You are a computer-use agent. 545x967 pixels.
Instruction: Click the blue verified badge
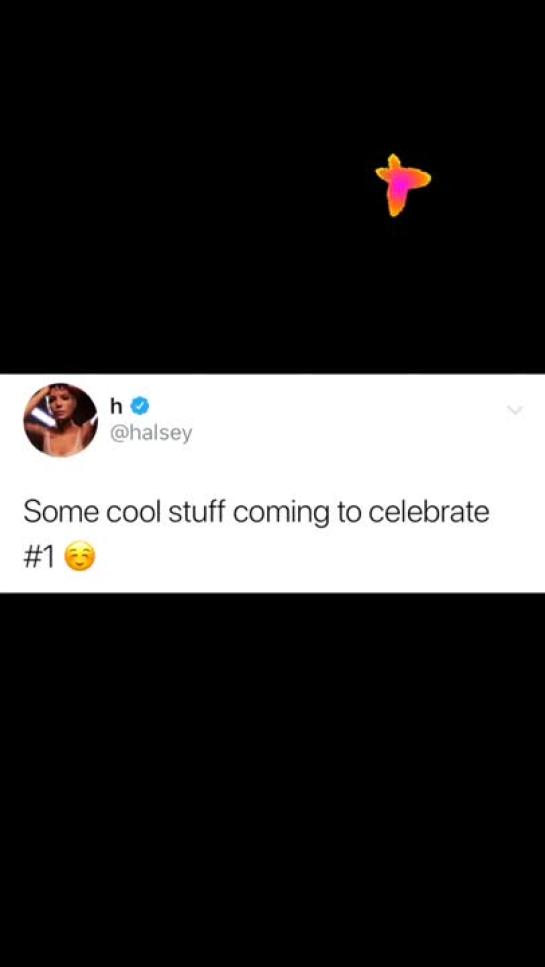(x=141, y=405)
